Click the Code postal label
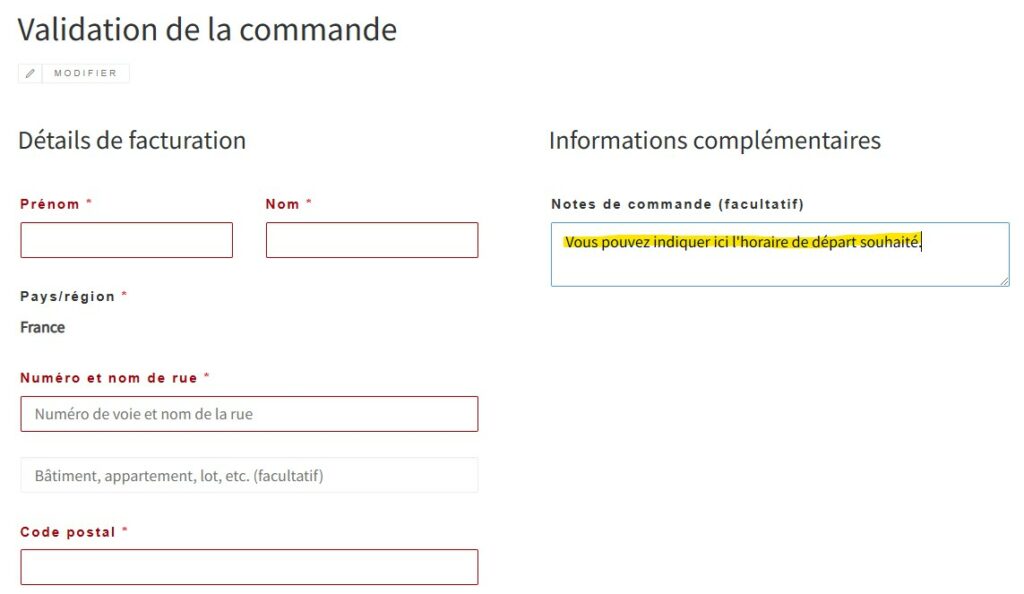This screenshot has height=594, width=1024. 68,532
